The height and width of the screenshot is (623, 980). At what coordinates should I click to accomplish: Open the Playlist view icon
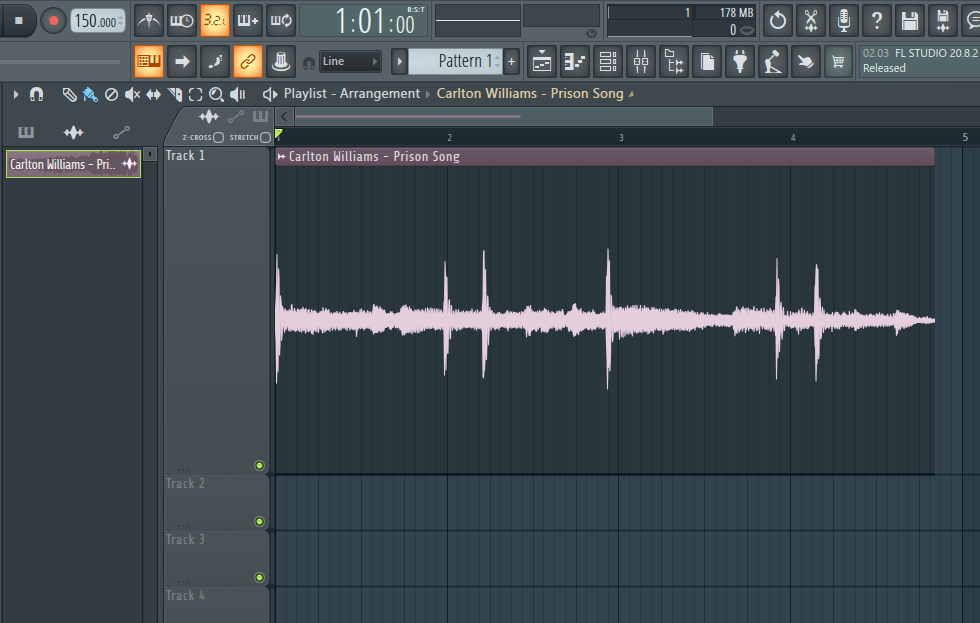pyautogui.click(x=542, y=61)
